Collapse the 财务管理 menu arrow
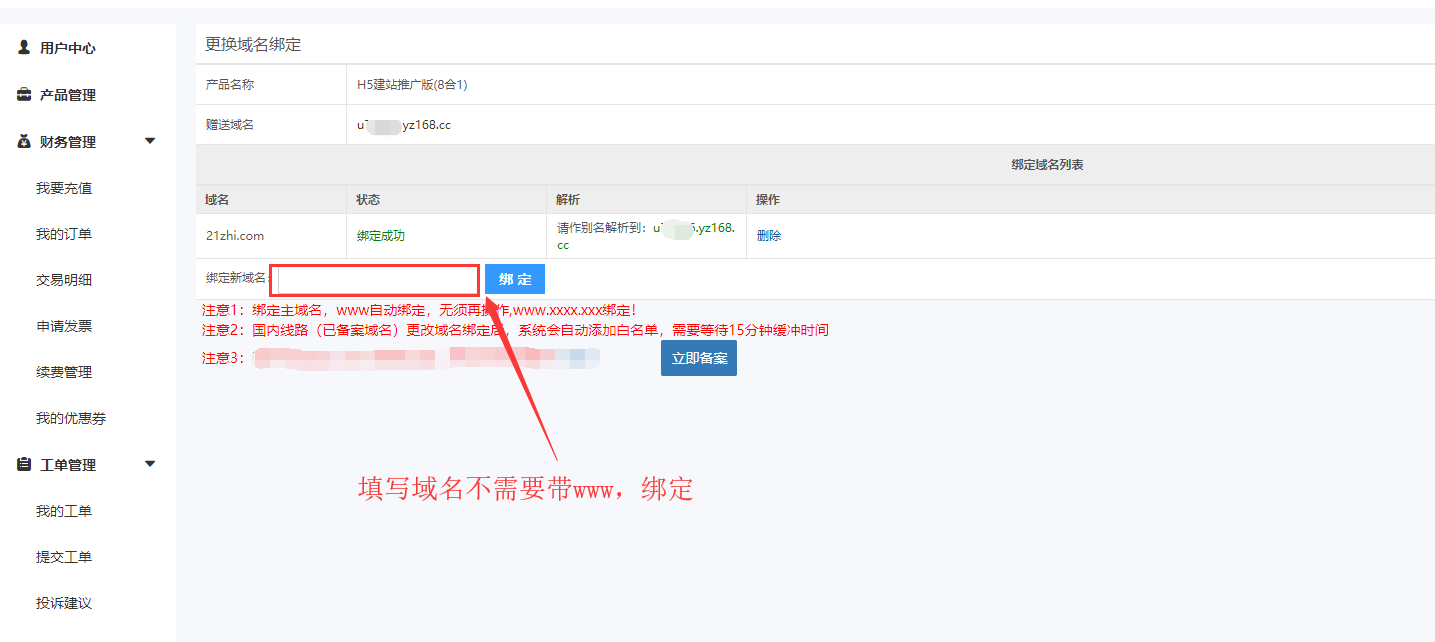The width and height of the screenshot is (1435, 642). pos(150,141)
